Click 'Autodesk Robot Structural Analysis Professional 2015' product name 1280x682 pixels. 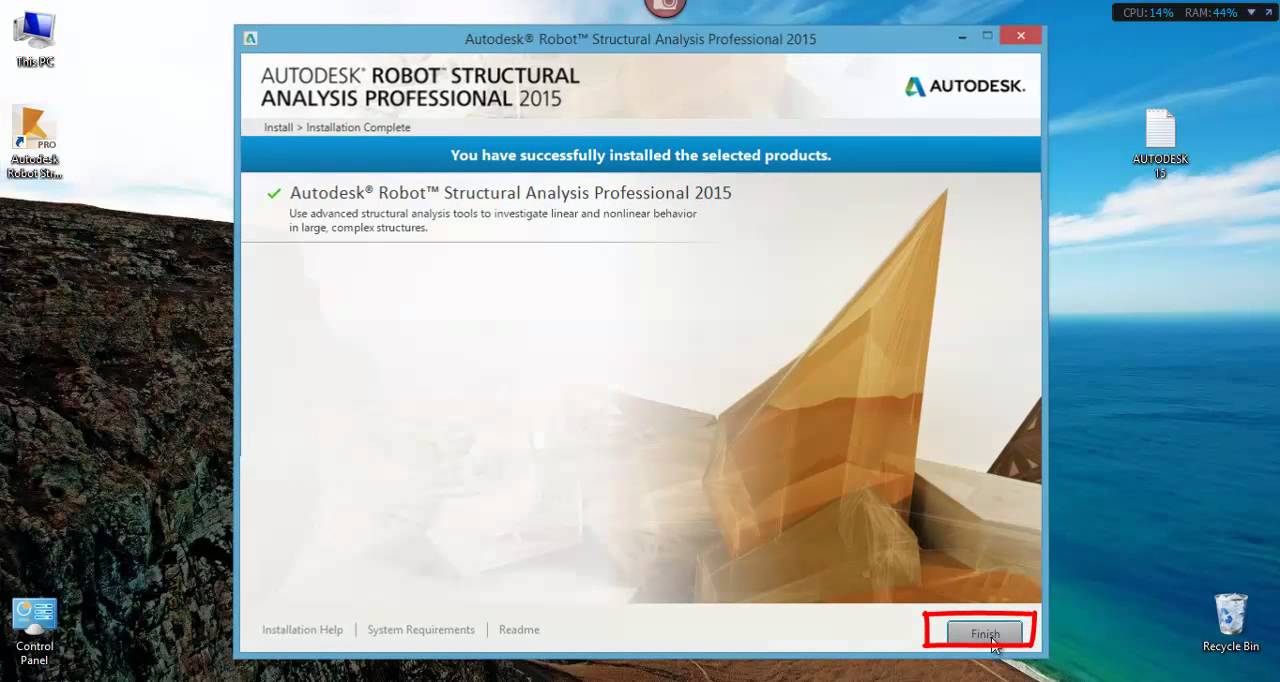[511, 193]
